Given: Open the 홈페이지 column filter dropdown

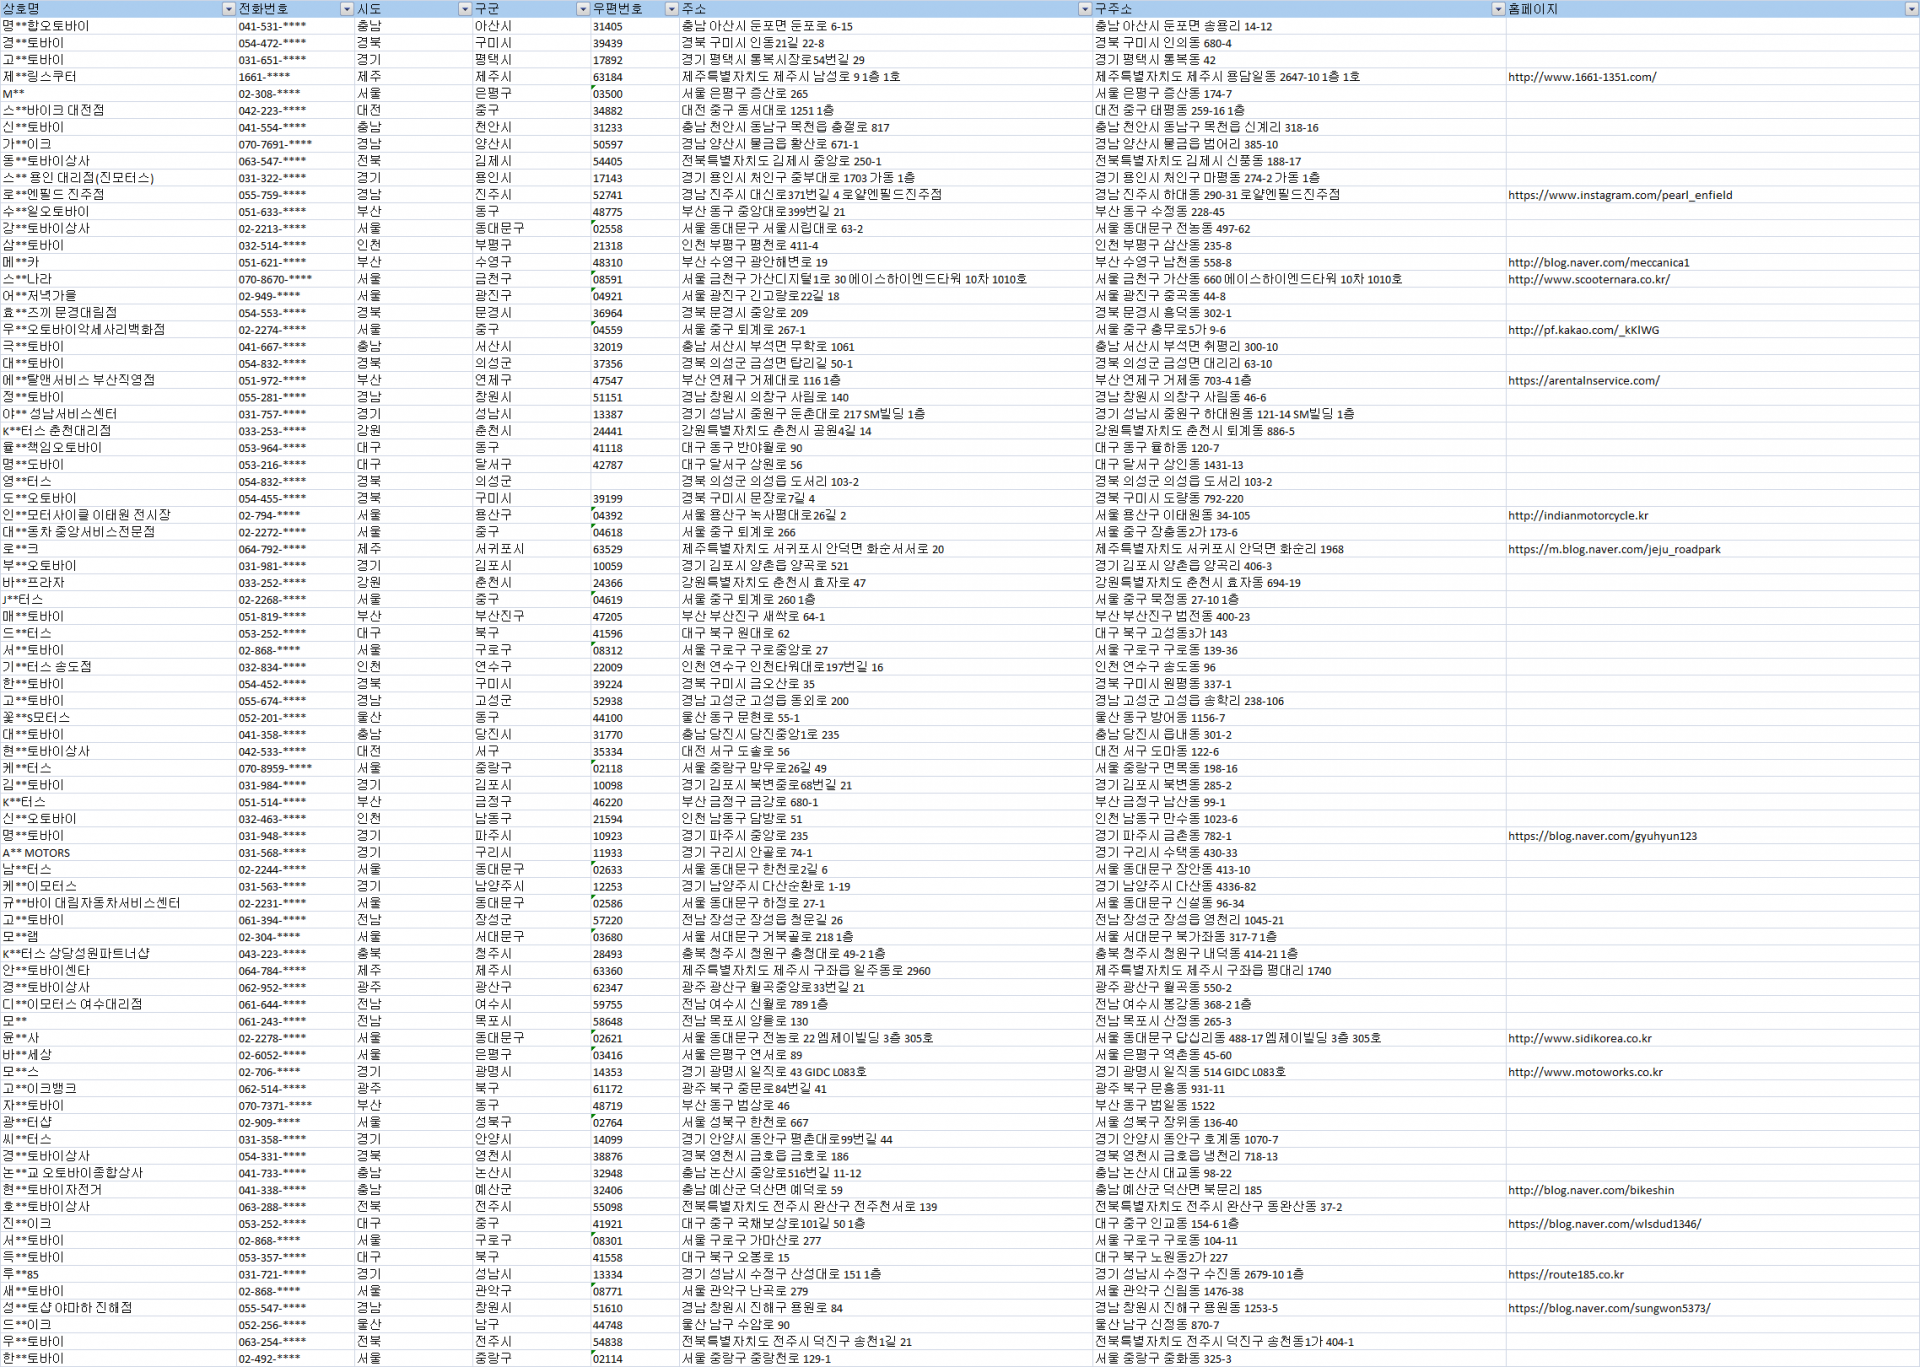Looking at the screenshot, I should point(1910,9).
